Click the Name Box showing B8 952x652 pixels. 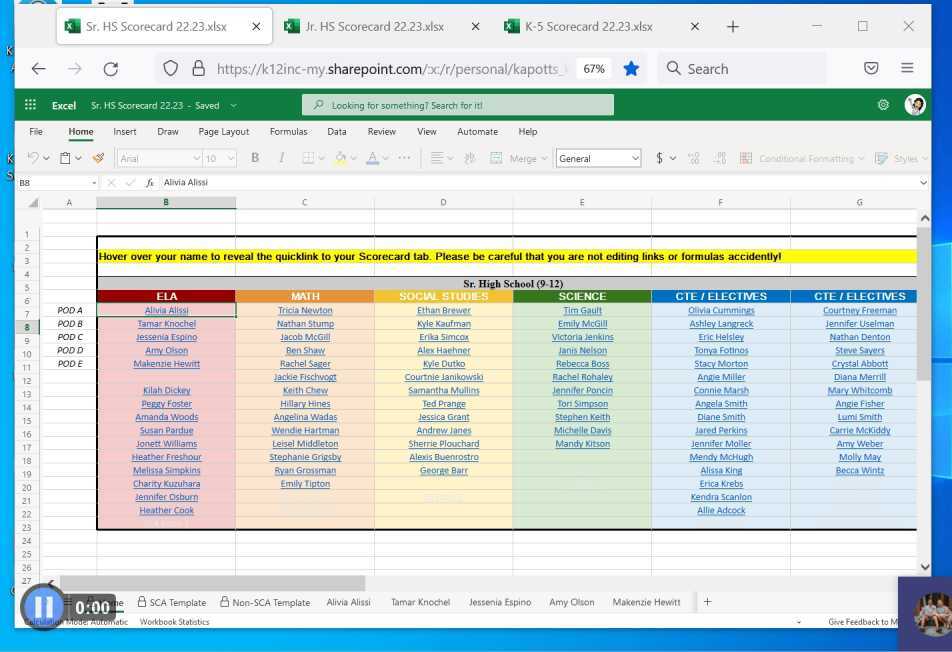pos(58,182)
